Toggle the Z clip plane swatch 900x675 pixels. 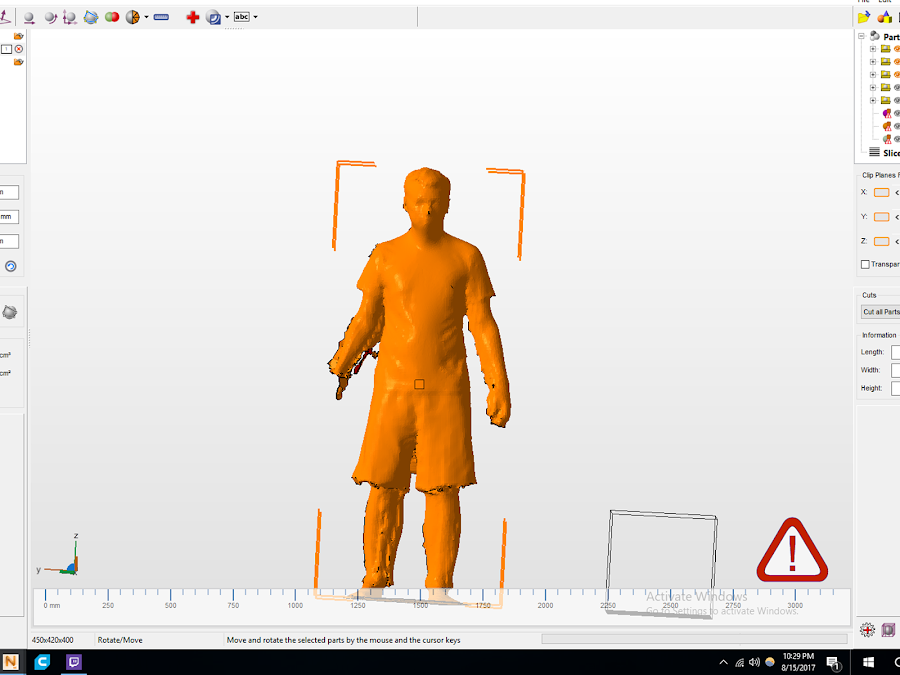881,241
